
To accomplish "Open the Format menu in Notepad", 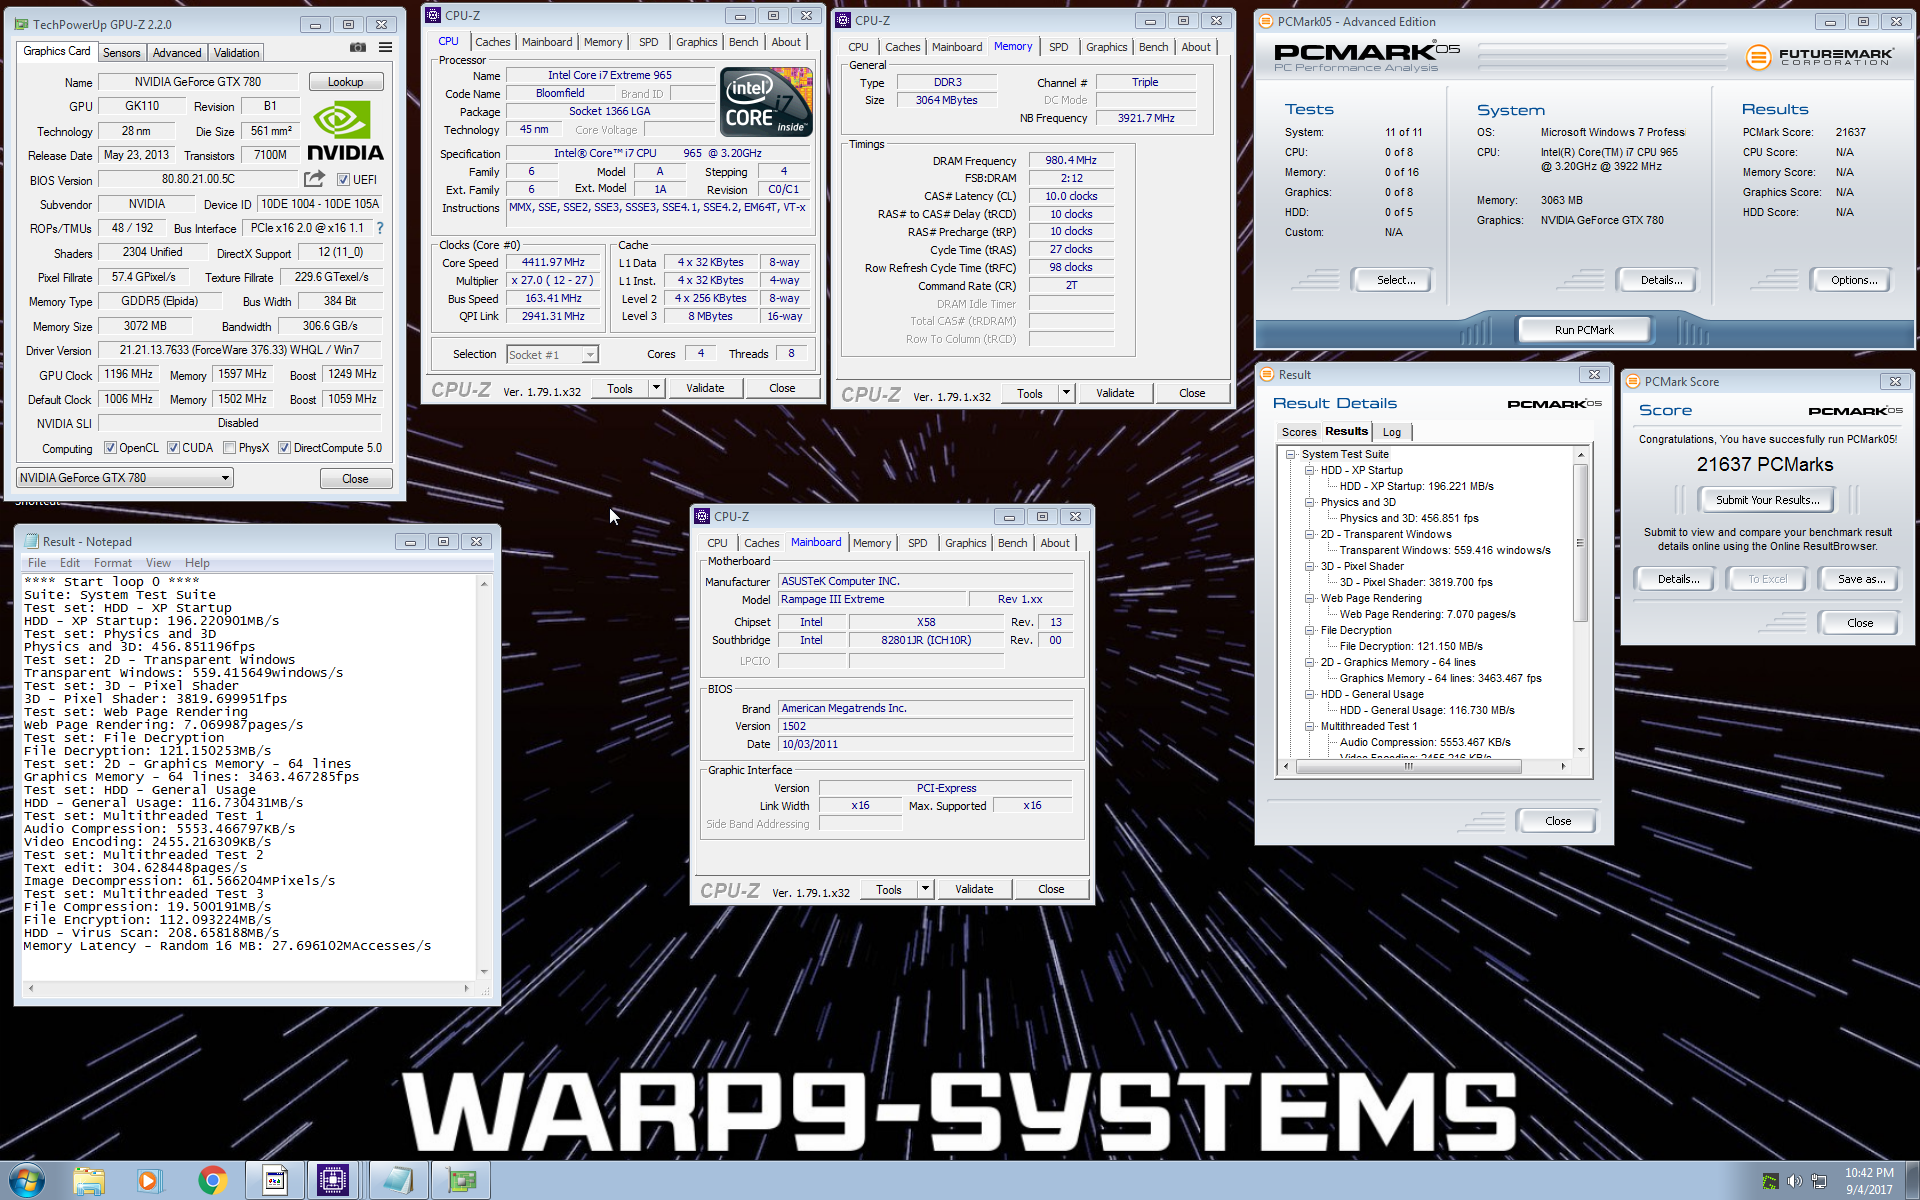I will (x=113, y=563).
